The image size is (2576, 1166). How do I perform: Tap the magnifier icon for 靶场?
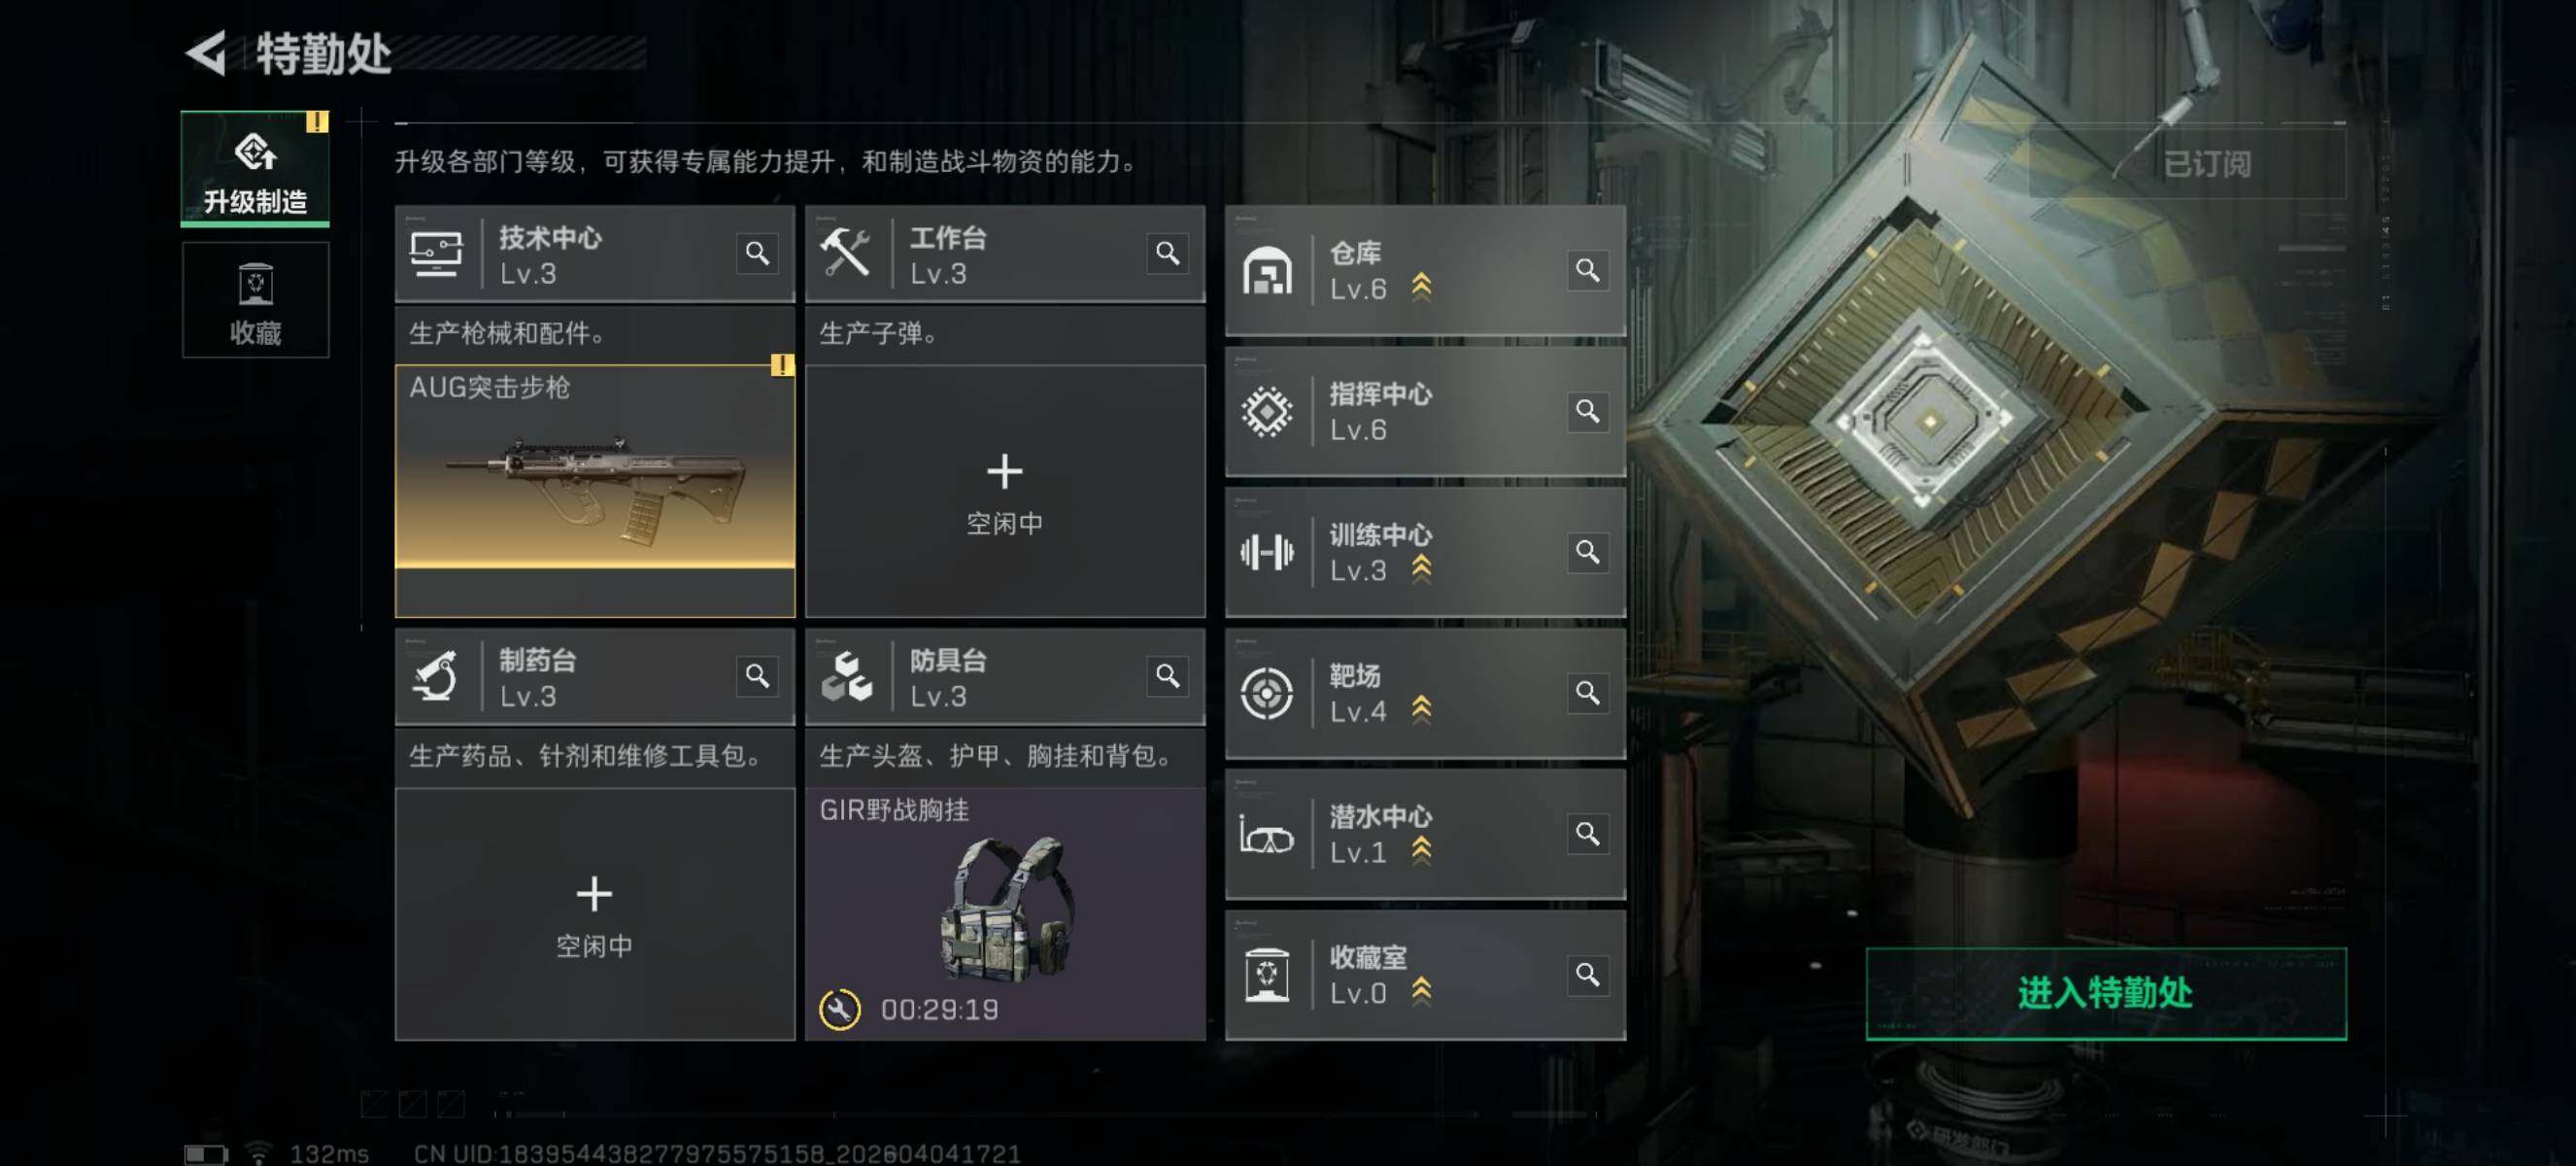[x=1587, y=693]
